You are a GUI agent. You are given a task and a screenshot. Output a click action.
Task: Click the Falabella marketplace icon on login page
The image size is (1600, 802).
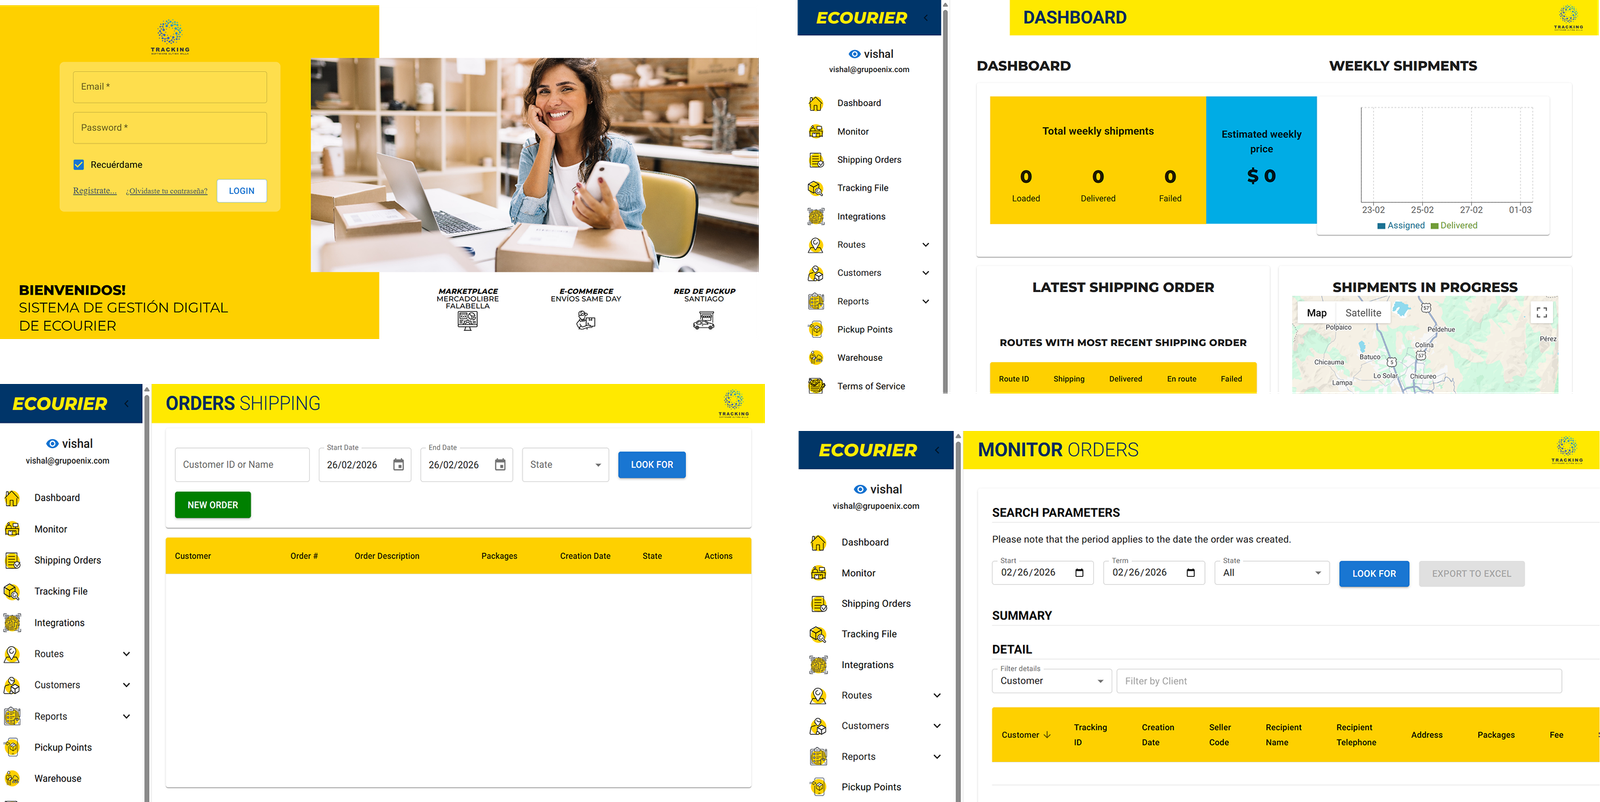pyautogui.click(x=467, y=320)
